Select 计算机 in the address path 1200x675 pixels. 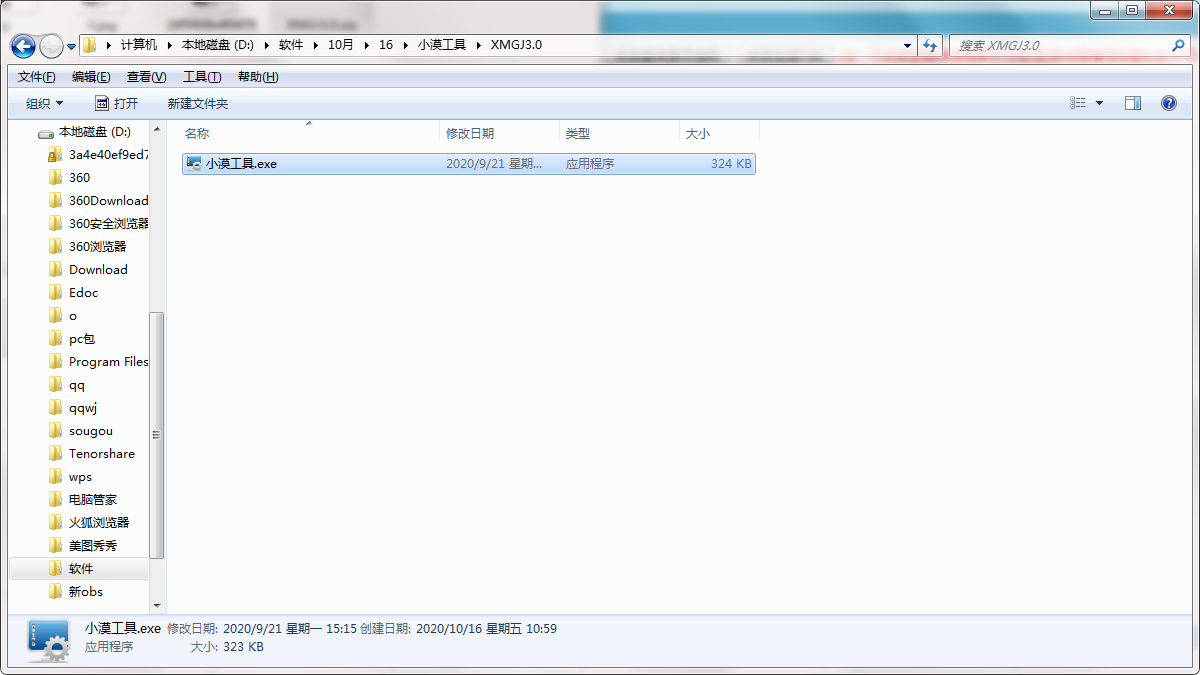(138, 46)
